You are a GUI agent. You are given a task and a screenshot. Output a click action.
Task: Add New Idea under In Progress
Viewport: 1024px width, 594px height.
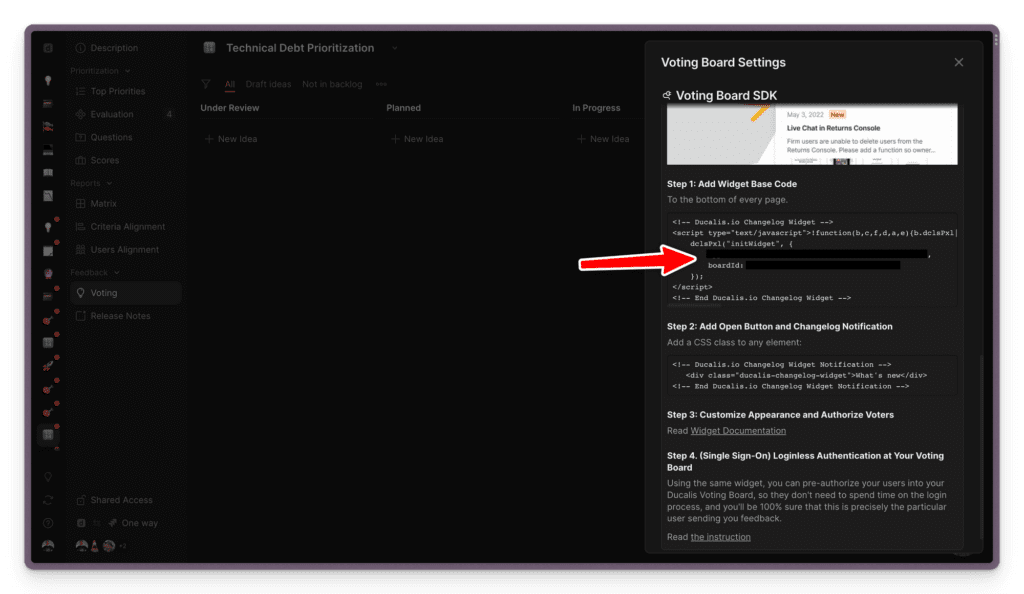(x=603, y=139)
